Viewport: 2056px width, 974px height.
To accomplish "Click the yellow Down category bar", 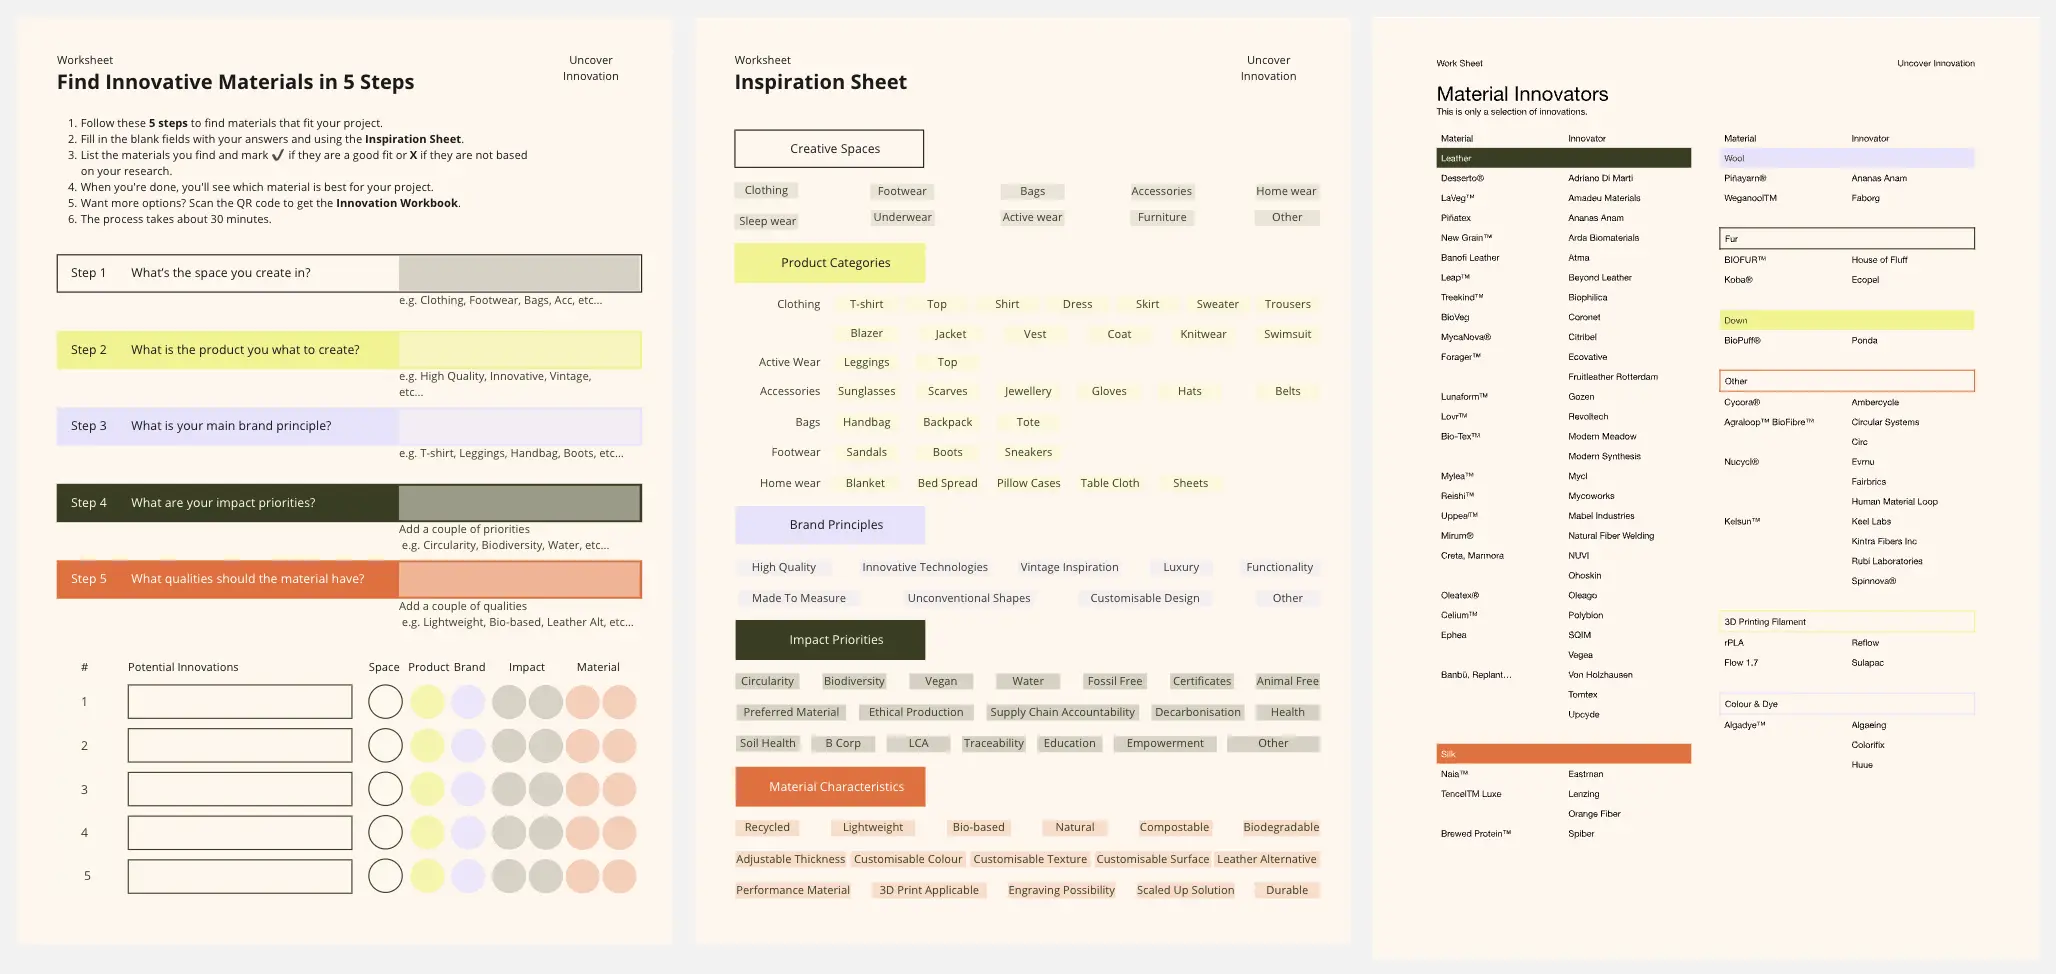I will (1847, 321).
